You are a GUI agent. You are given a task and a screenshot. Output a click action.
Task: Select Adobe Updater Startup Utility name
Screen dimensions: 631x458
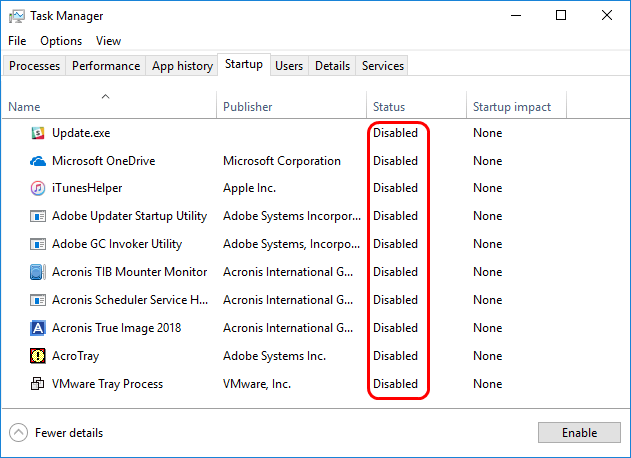click(x=130, y=216)
